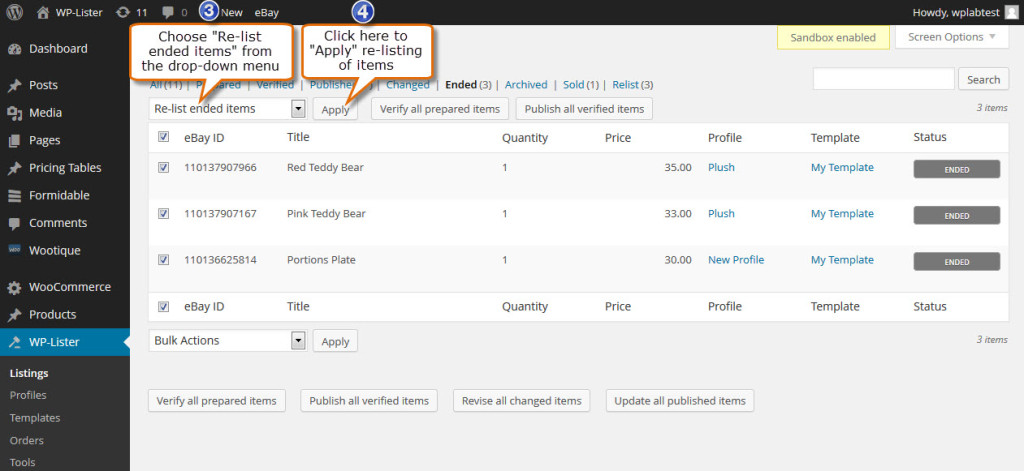Click the Wootique woo icon

tap(14, 250)
